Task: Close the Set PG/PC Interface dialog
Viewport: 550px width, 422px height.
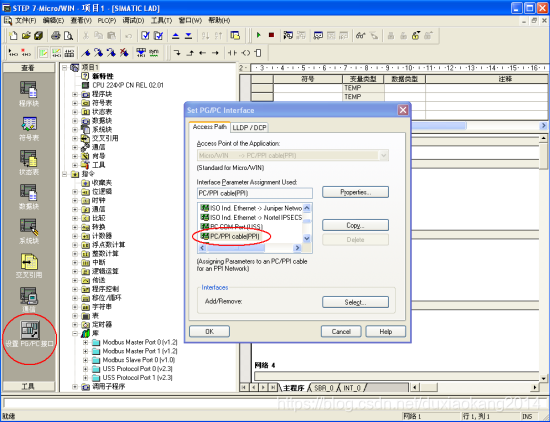Action: (x=403, y=110)
